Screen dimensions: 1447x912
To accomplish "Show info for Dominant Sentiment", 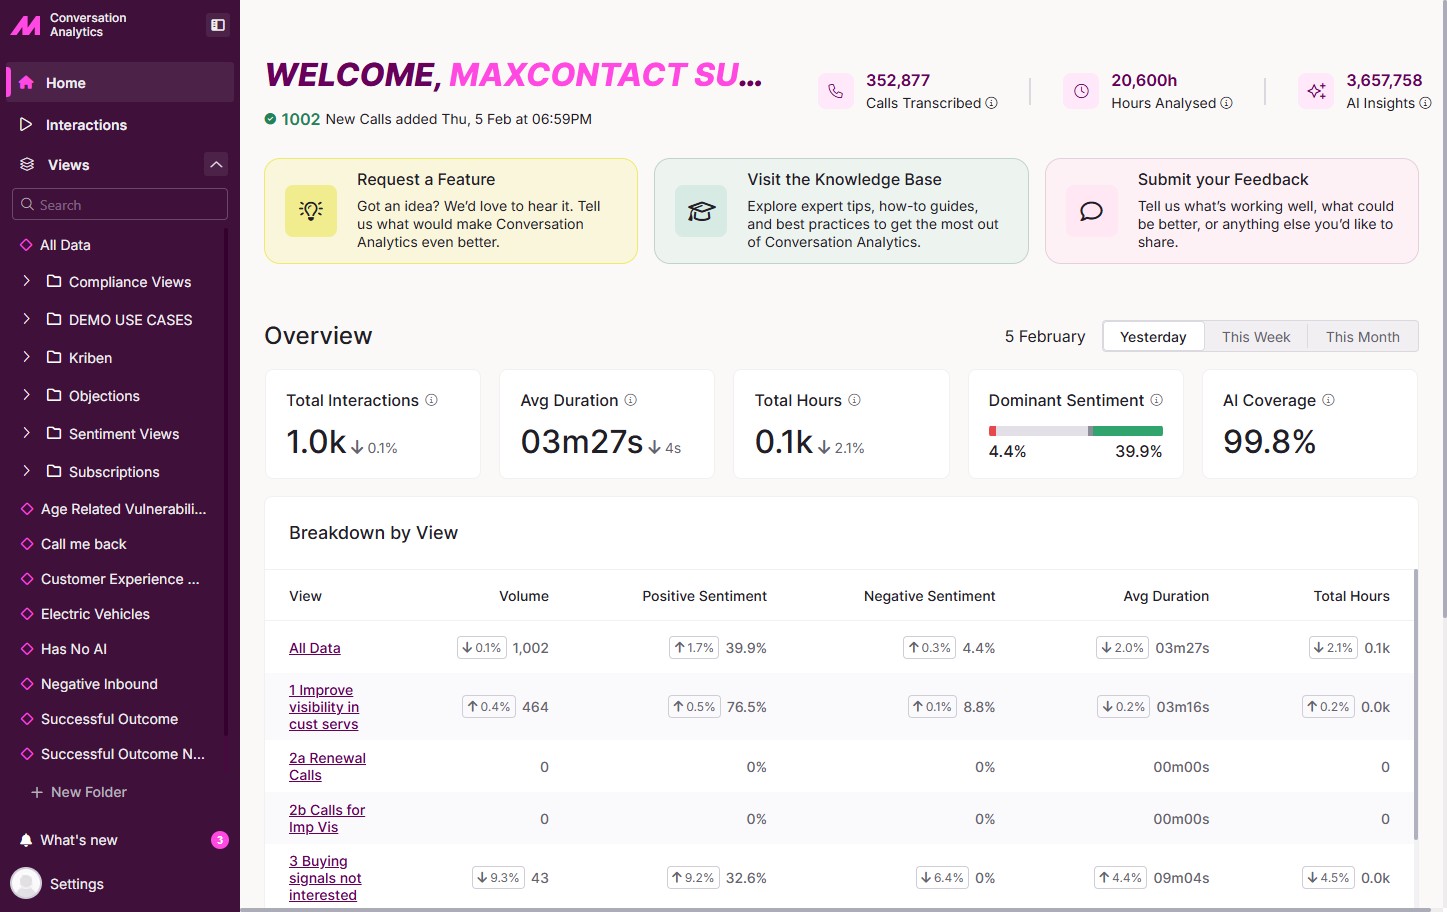I will [1157, 400].
